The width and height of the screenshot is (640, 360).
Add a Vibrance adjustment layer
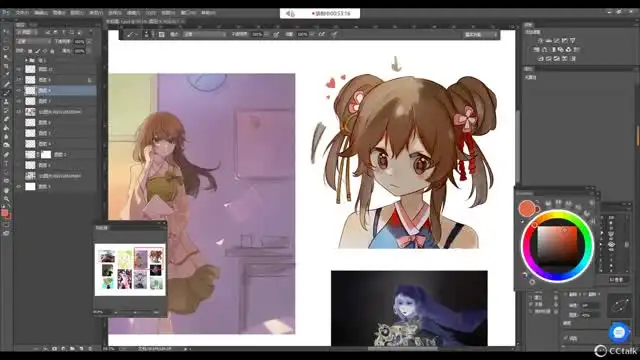[573, 41]
